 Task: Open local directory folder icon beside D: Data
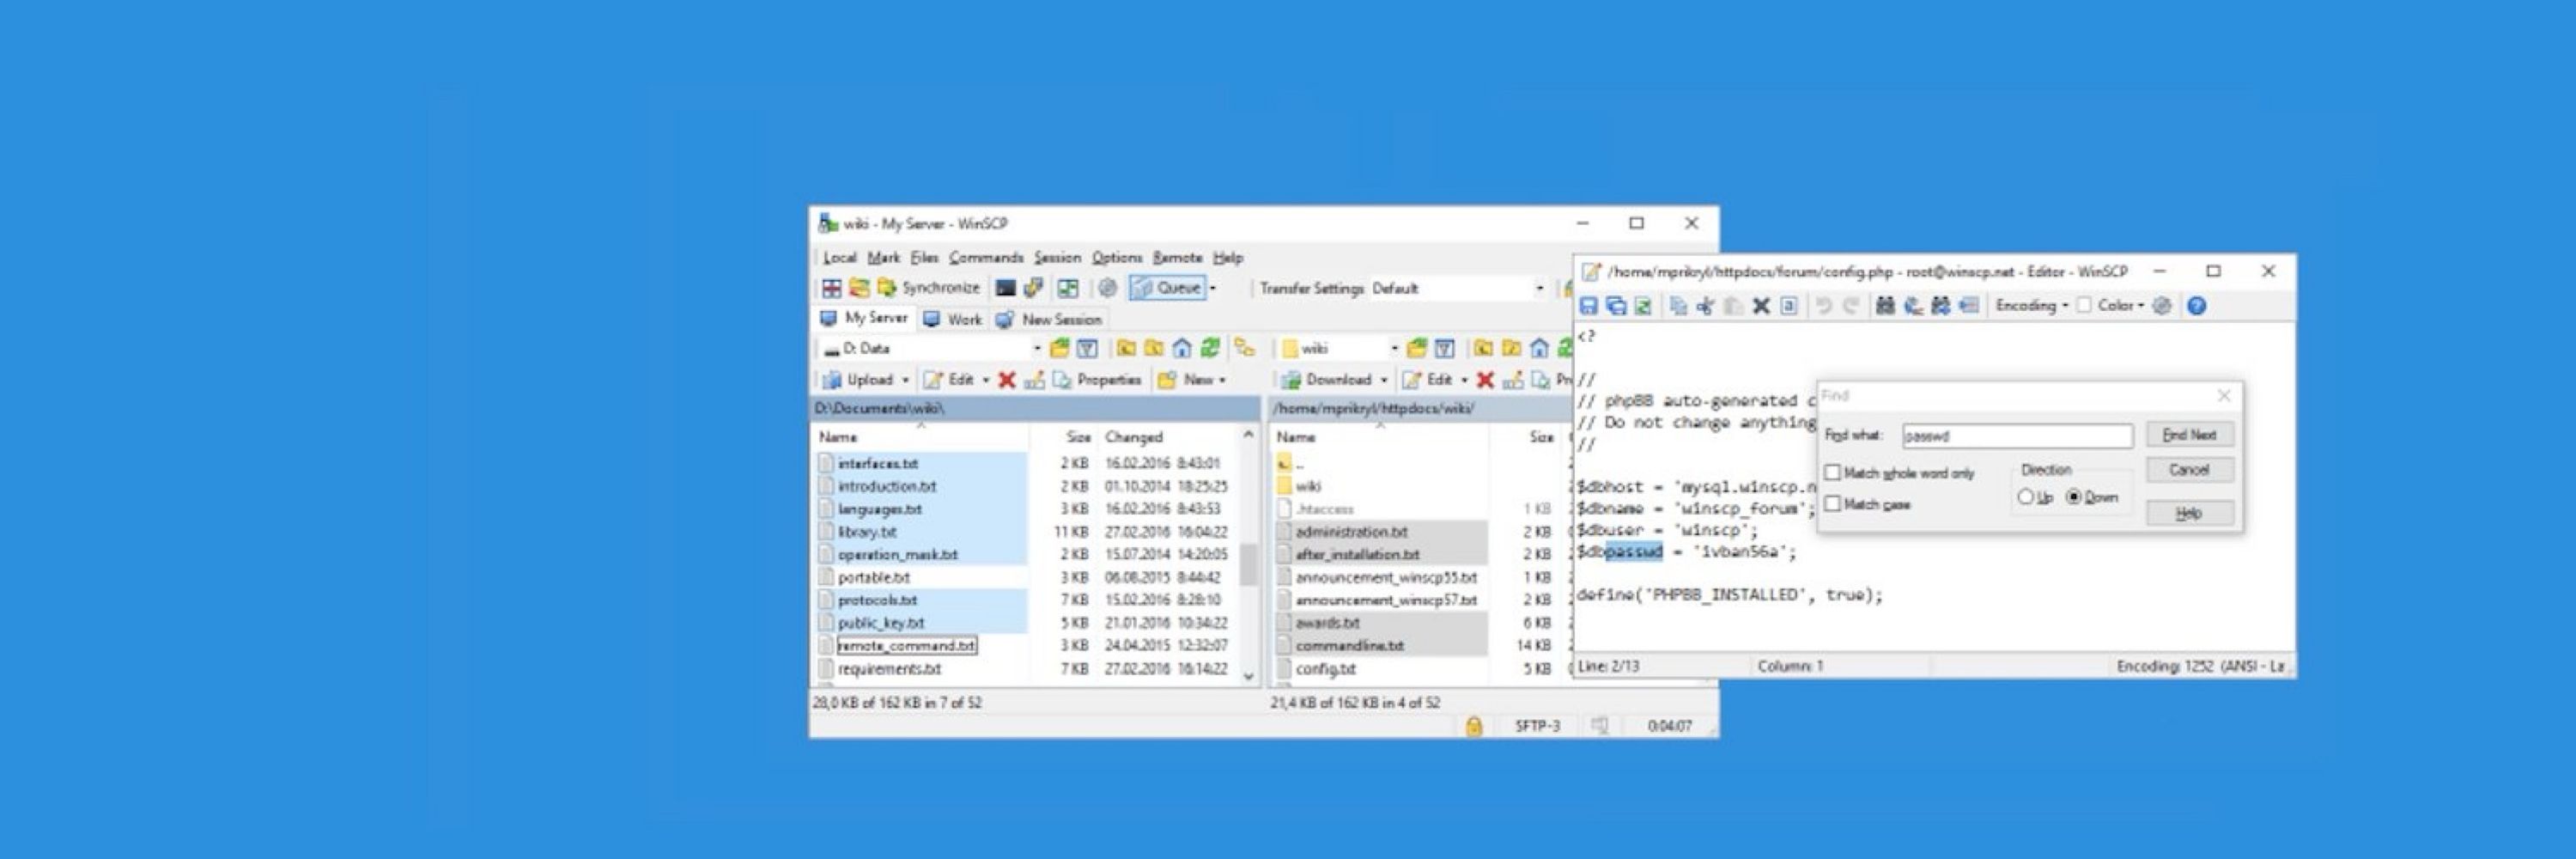[x=1059, y=348]
